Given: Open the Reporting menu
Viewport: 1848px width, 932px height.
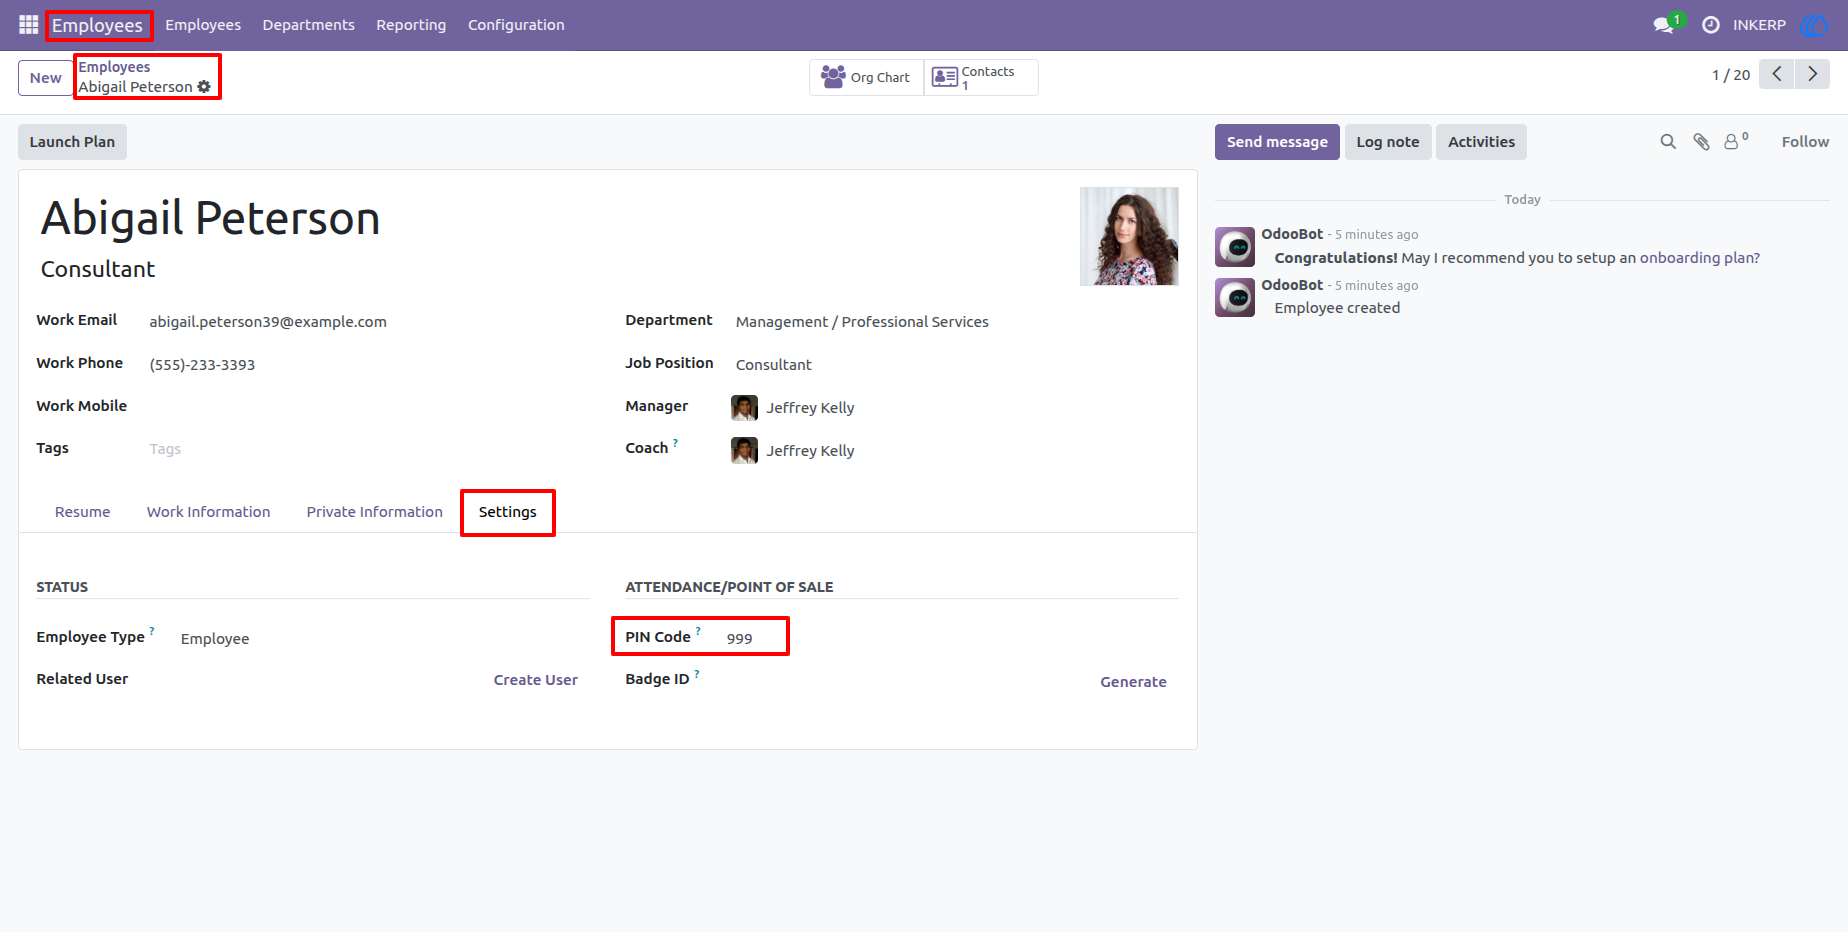Looking at the screenshot, I should click(411, 25).
